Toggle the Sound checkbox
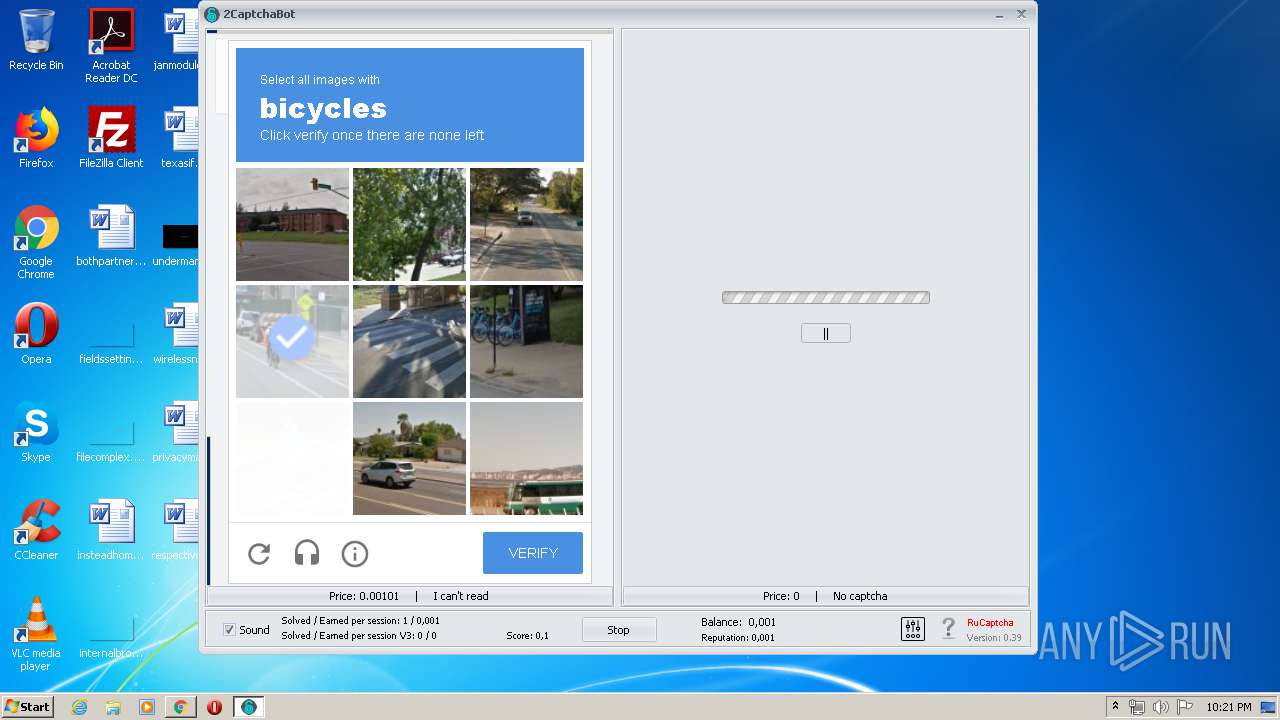Image resolution: width=1280 pixels, height=720 pixels. coord(229,630)
